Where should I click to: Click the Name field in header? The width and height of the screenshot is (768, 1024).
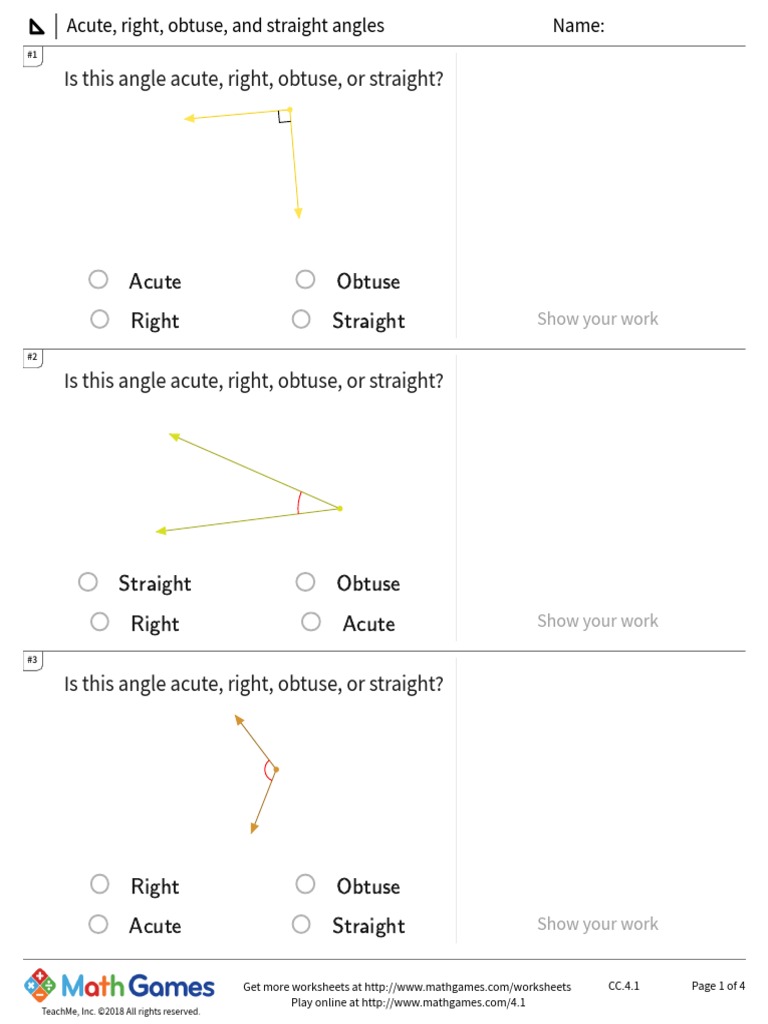pos(660,27)
